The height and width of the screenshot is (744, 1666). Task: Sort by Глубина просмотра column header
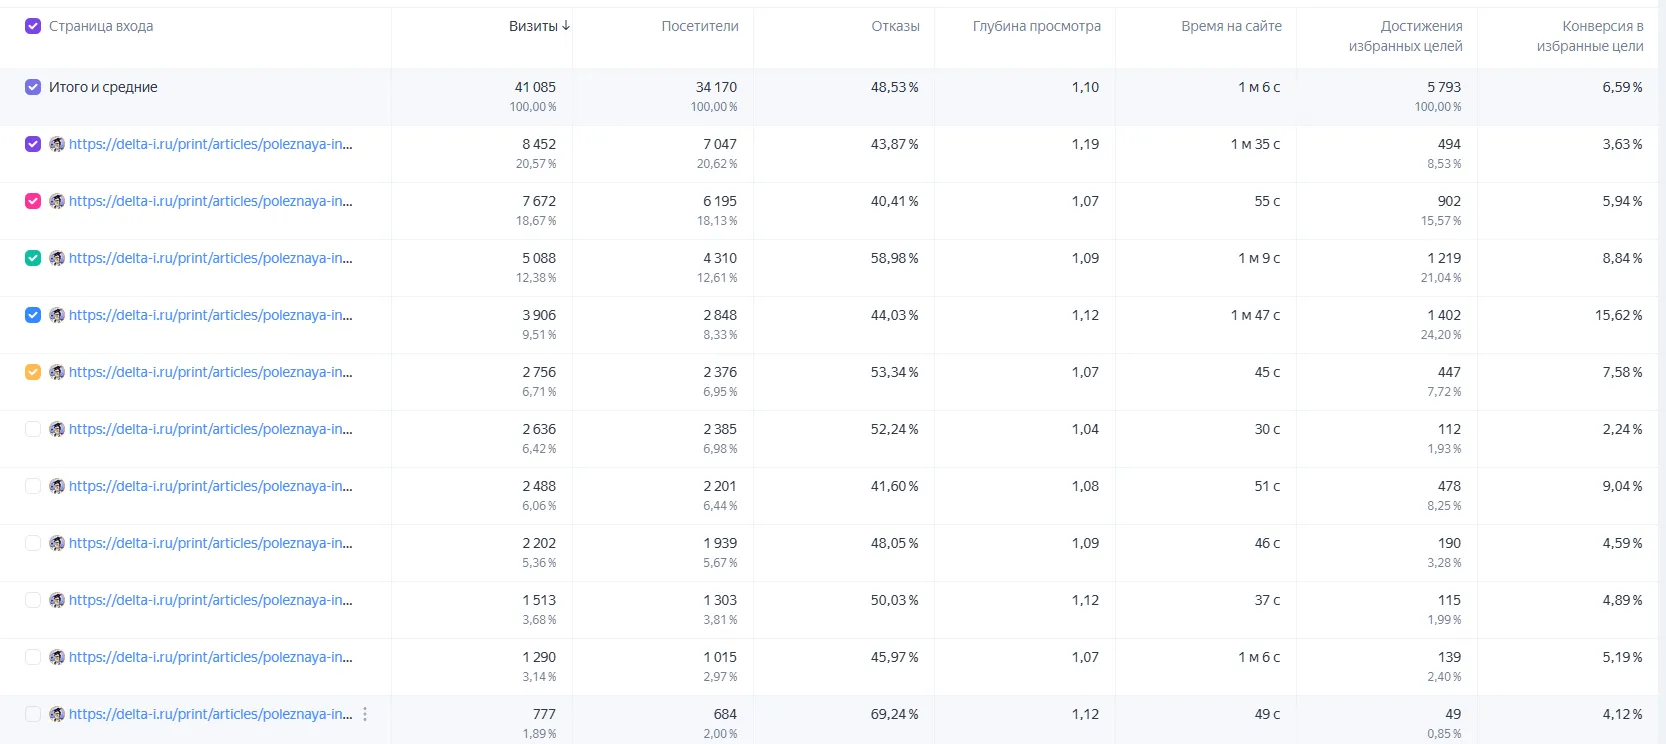pyautogui.click(x=1037, y=26)
